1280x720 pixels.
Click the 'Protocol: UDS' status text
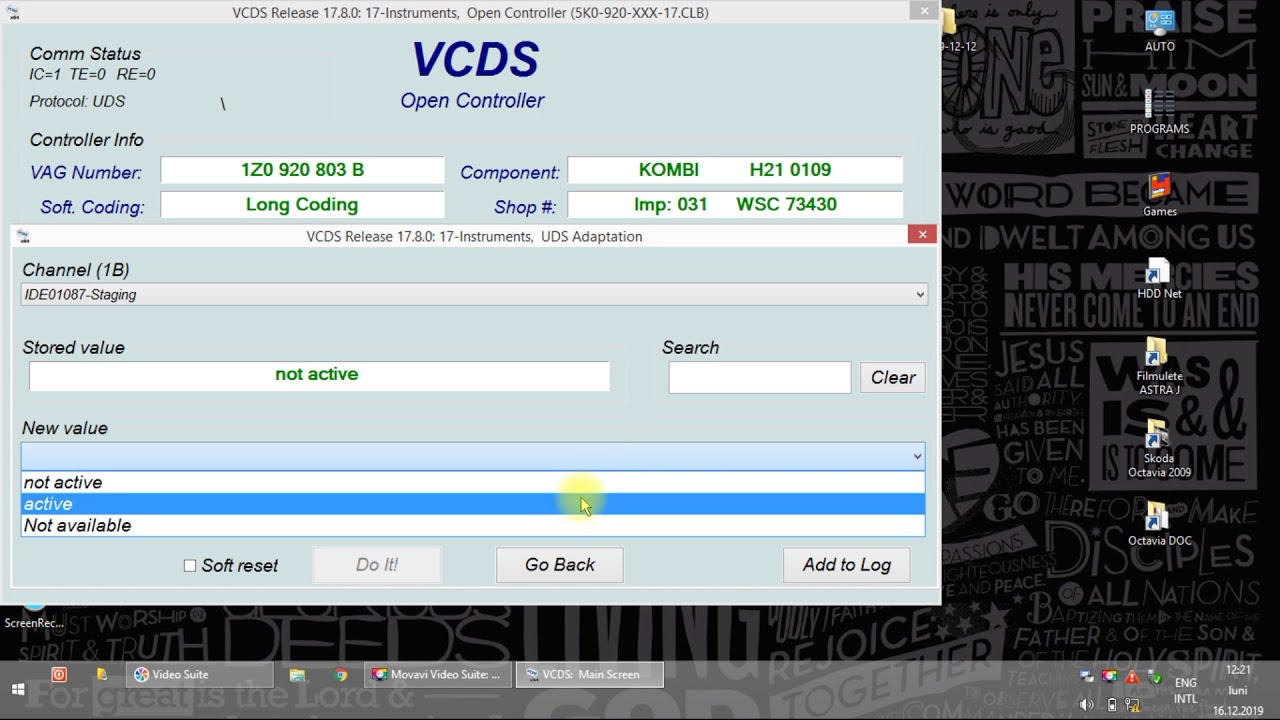77,102
